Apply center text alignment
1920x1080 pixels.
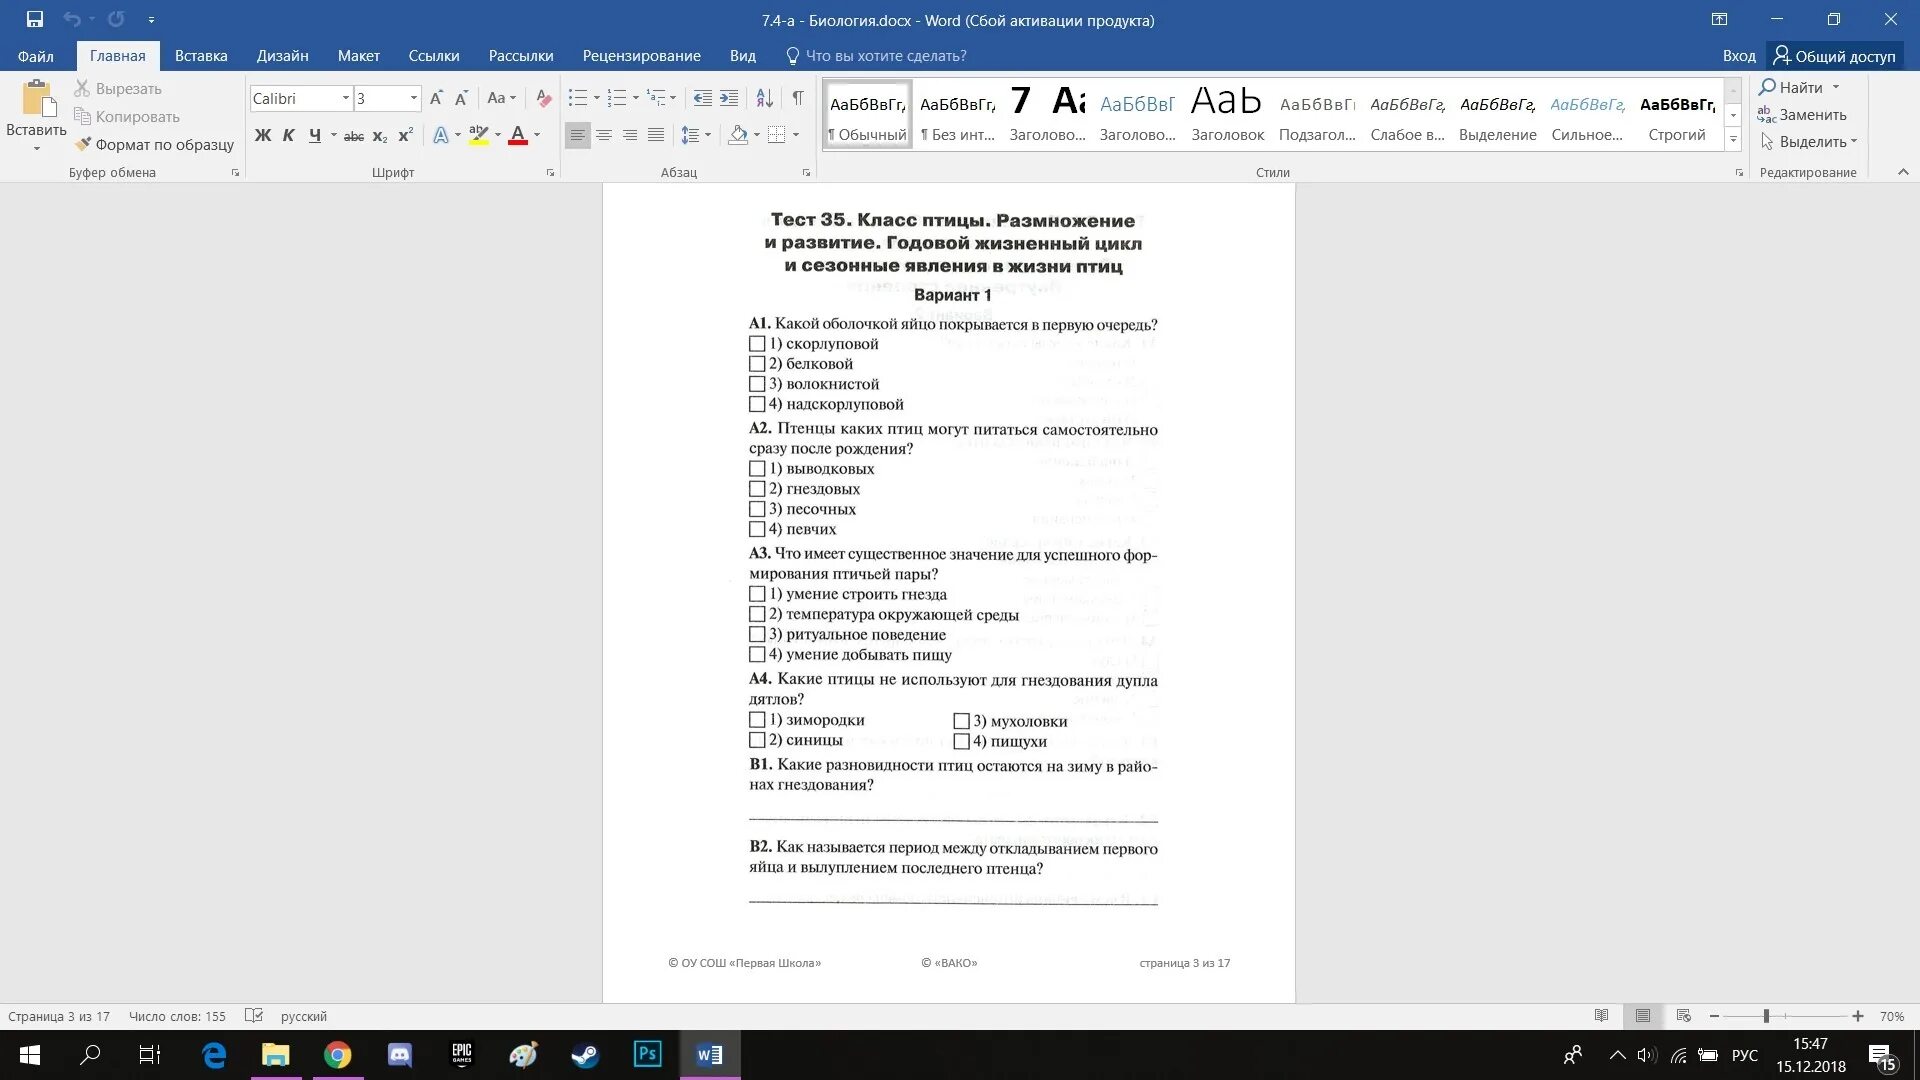point(604,135)
